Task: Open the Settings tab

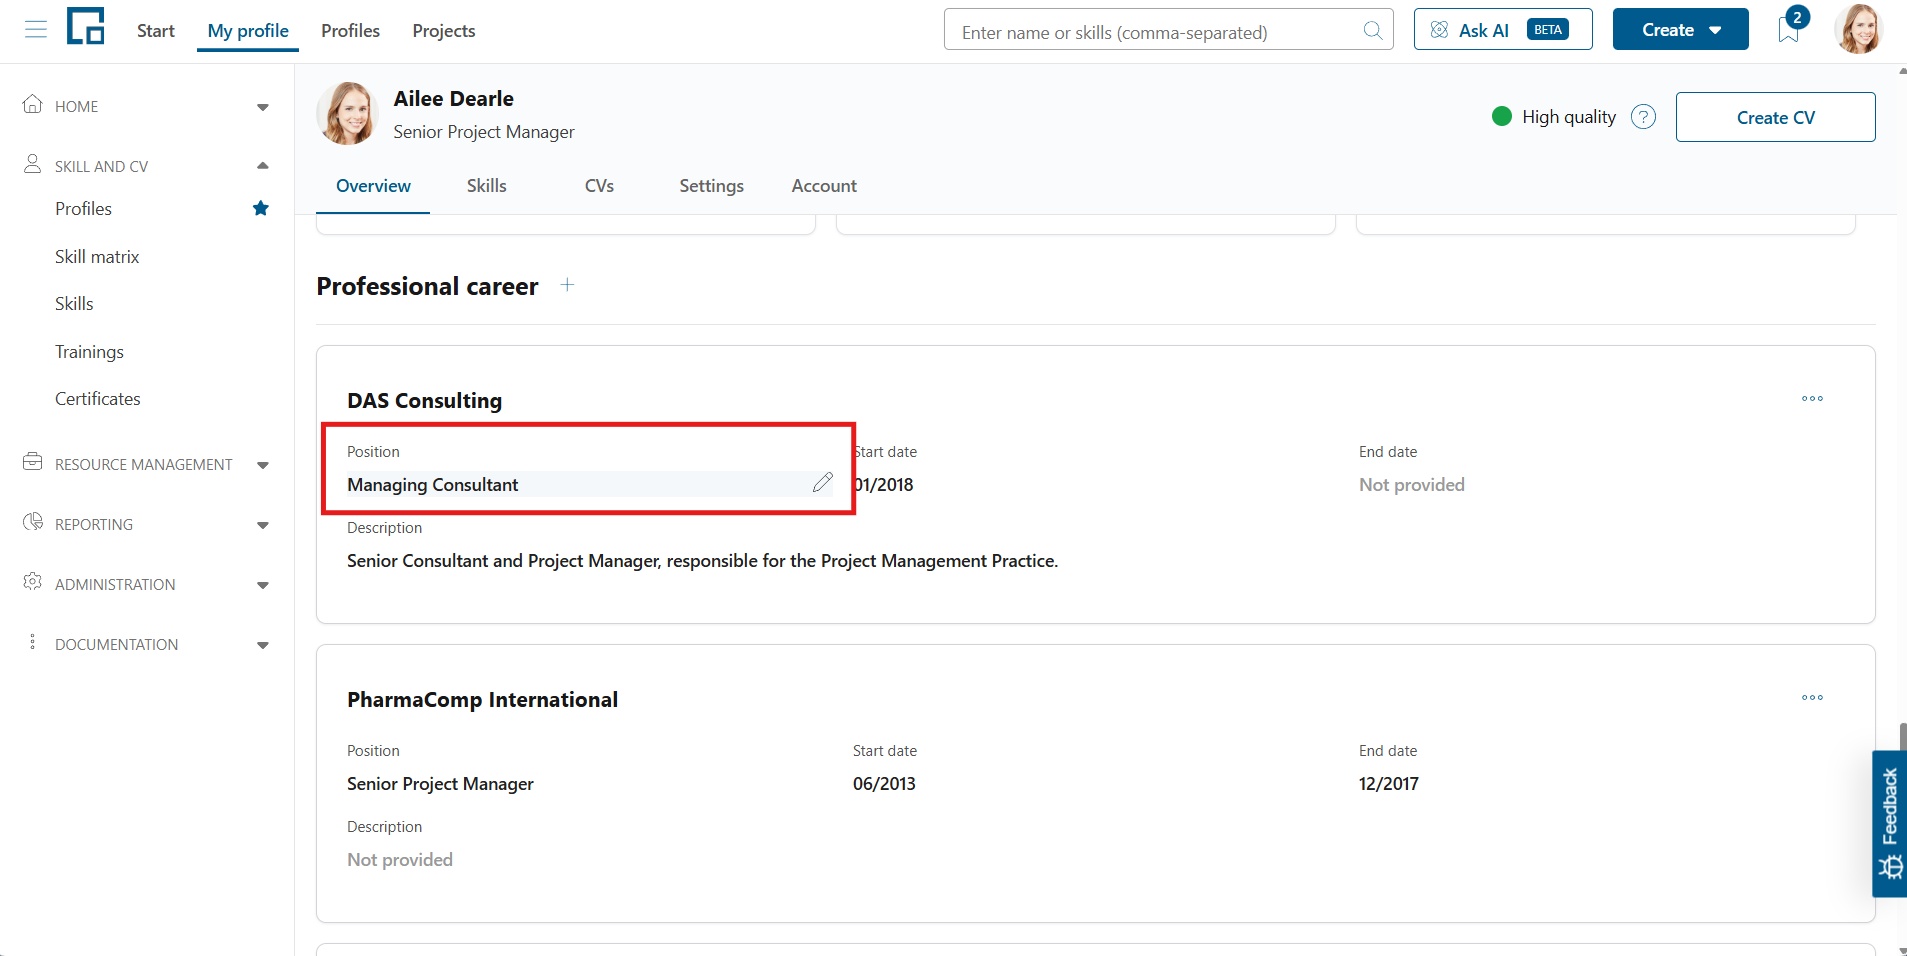Action: pyautogui.click(x=711, y=186)
